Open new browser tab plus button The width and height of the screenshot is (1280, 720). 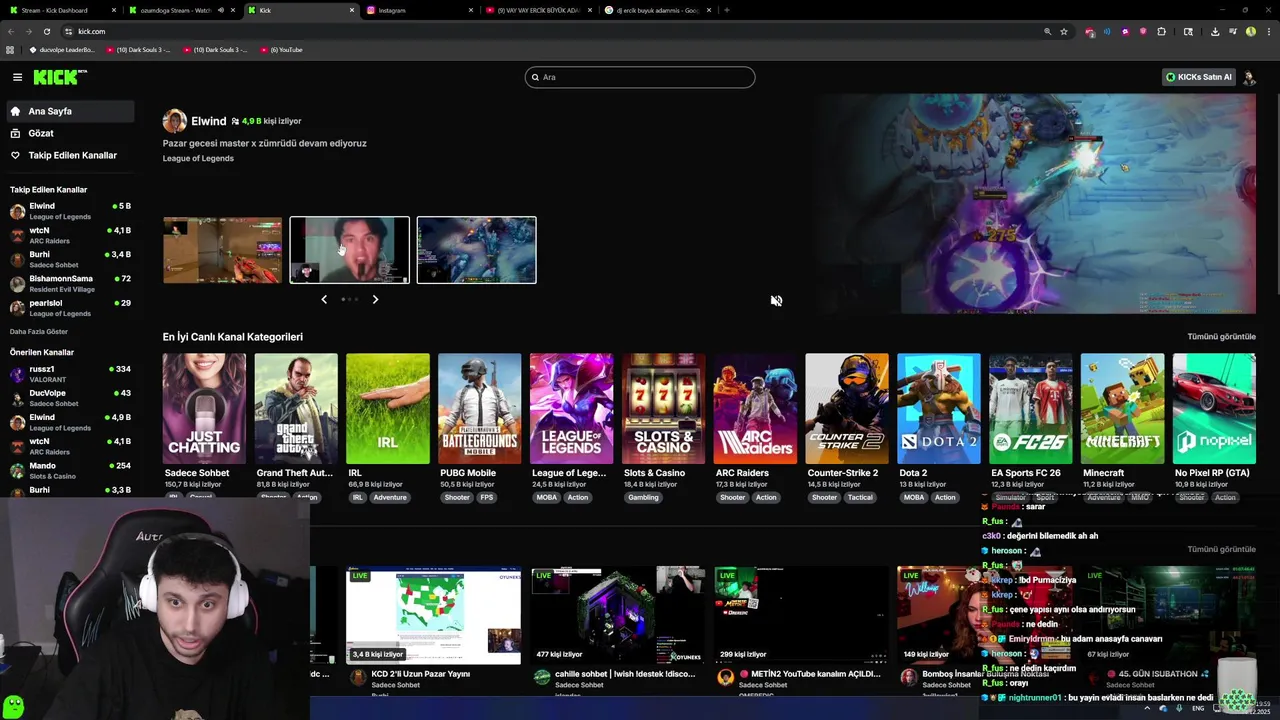click(x=726, y=10)
